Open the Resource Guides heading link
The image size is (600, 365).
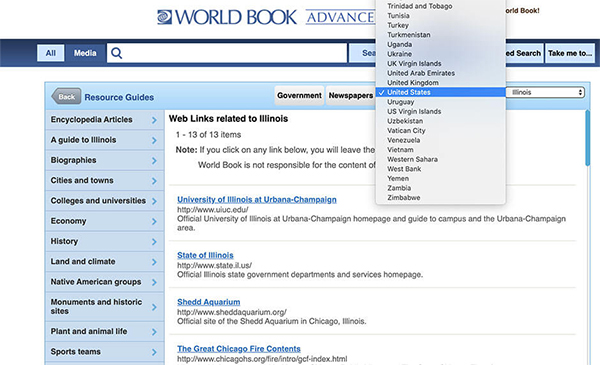[x=119, y=98]
